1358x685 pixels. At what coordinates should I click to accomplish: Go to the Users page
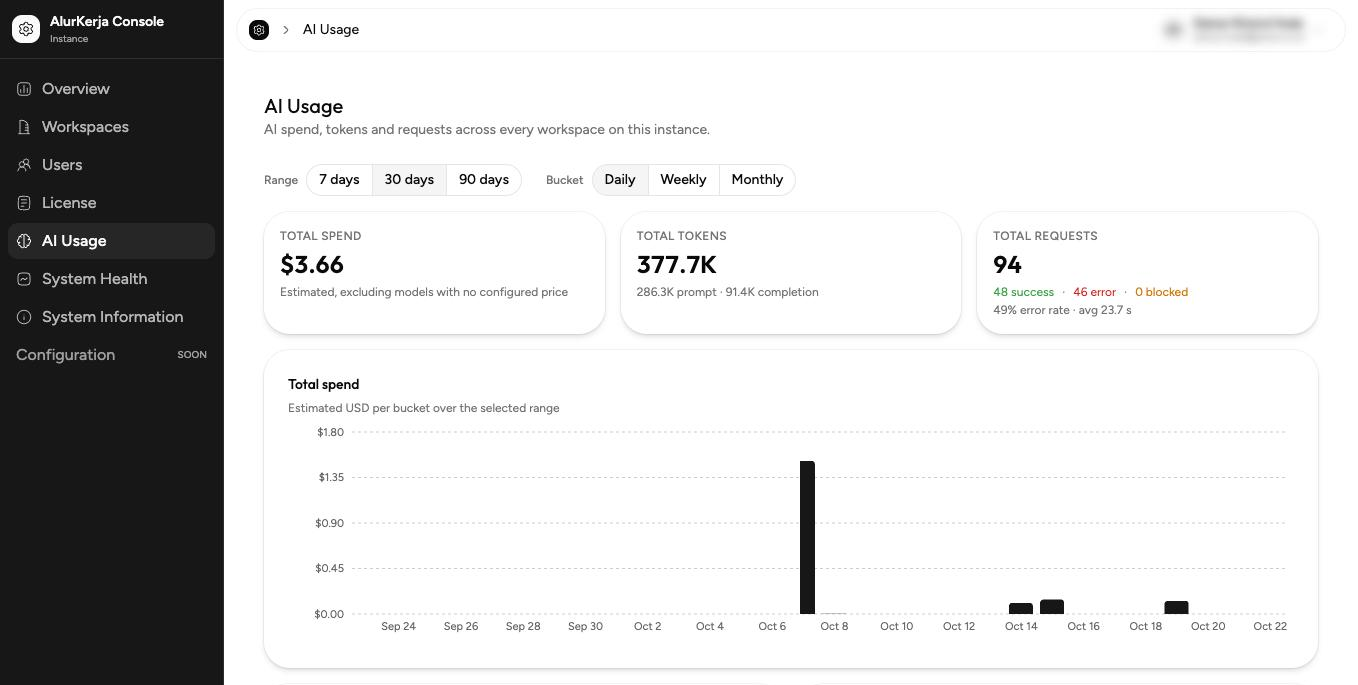pos(112,165)
